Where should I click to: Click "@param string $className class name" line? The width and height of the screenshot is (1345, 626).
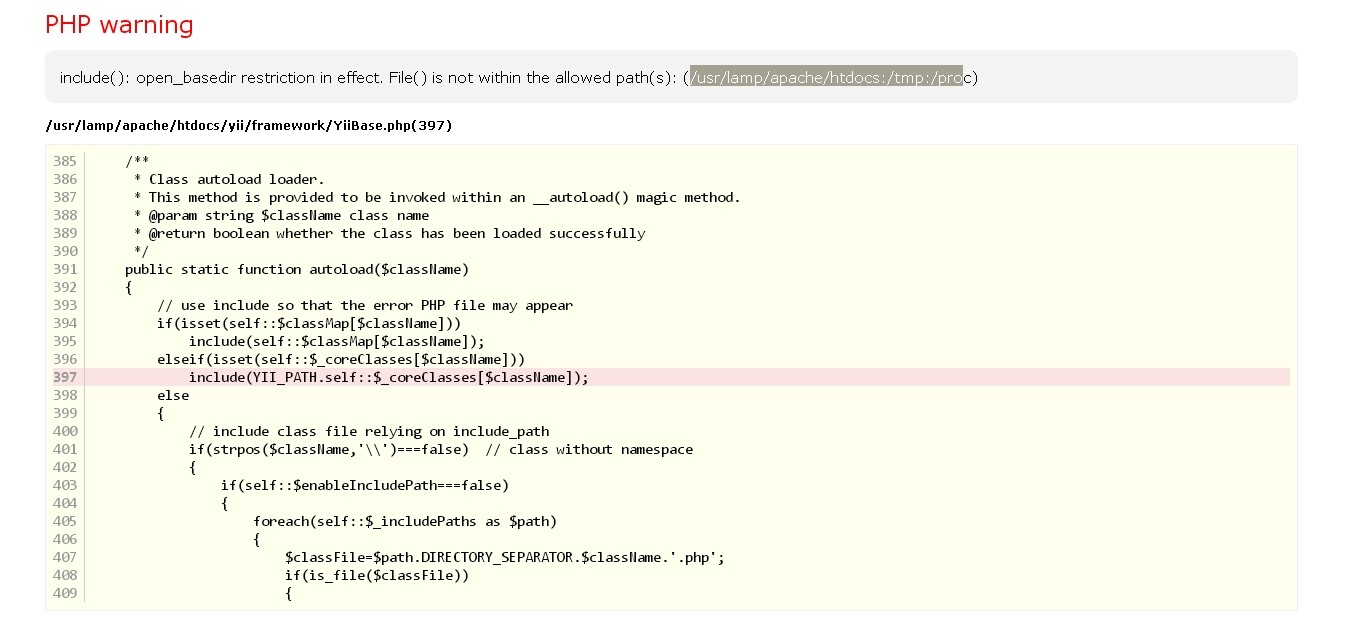click(281, 215)
